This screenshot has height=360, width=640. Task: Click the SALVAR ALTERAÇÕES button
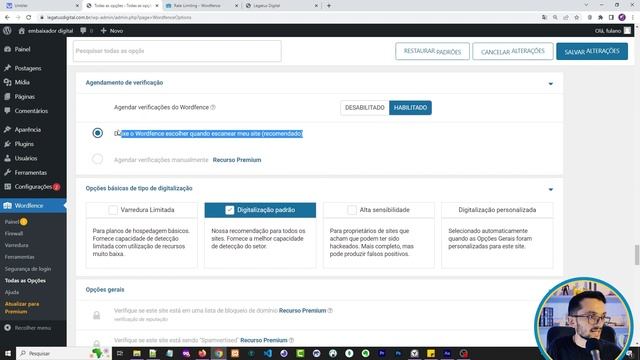(x=592, y=51)
